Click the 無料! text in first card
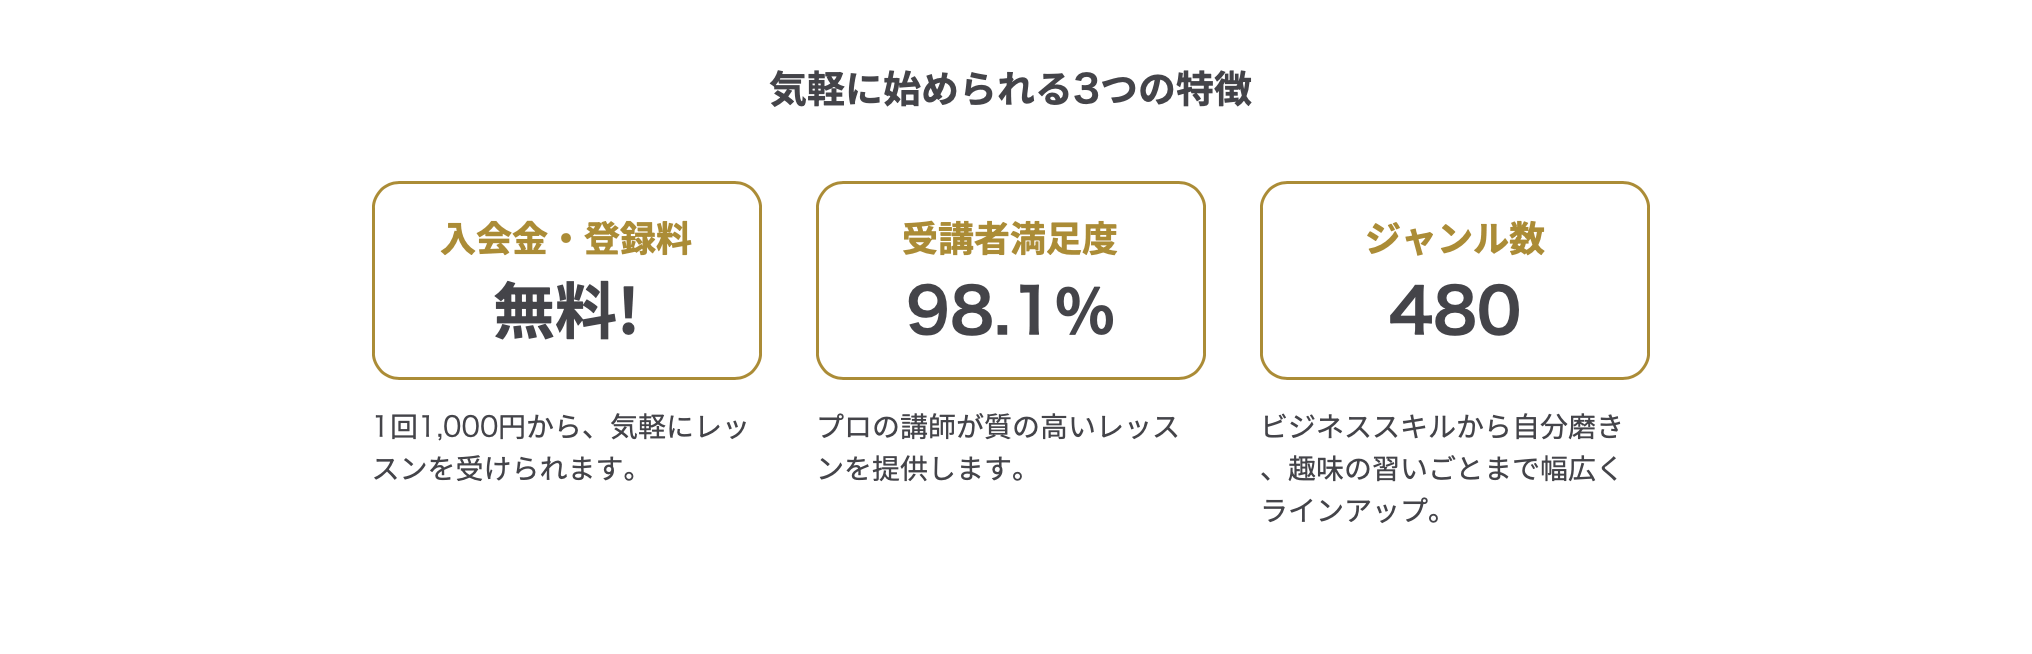This screenshot has width=2032, height=654. coord(566,311)
